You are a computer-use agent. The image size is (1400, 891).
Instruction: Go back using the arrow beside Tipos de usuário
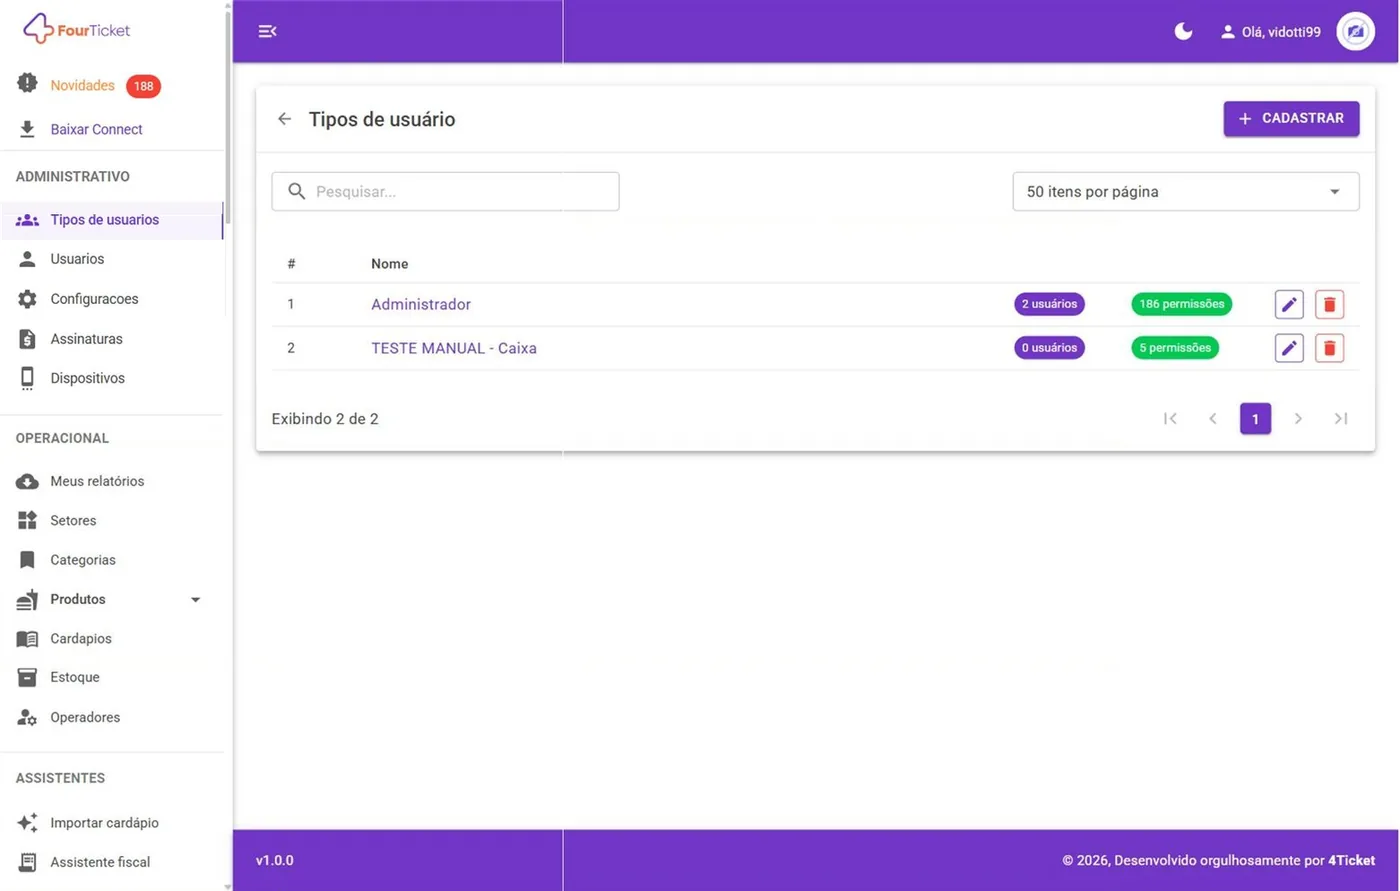tap(285, 119)
